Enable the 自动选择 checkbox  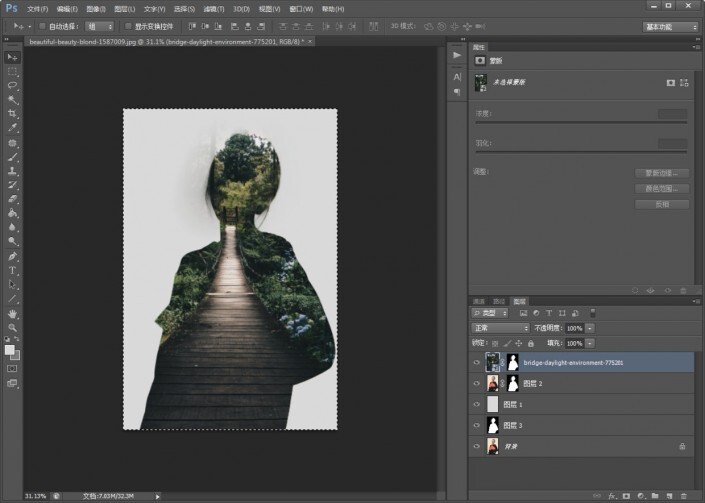point(43,27)
